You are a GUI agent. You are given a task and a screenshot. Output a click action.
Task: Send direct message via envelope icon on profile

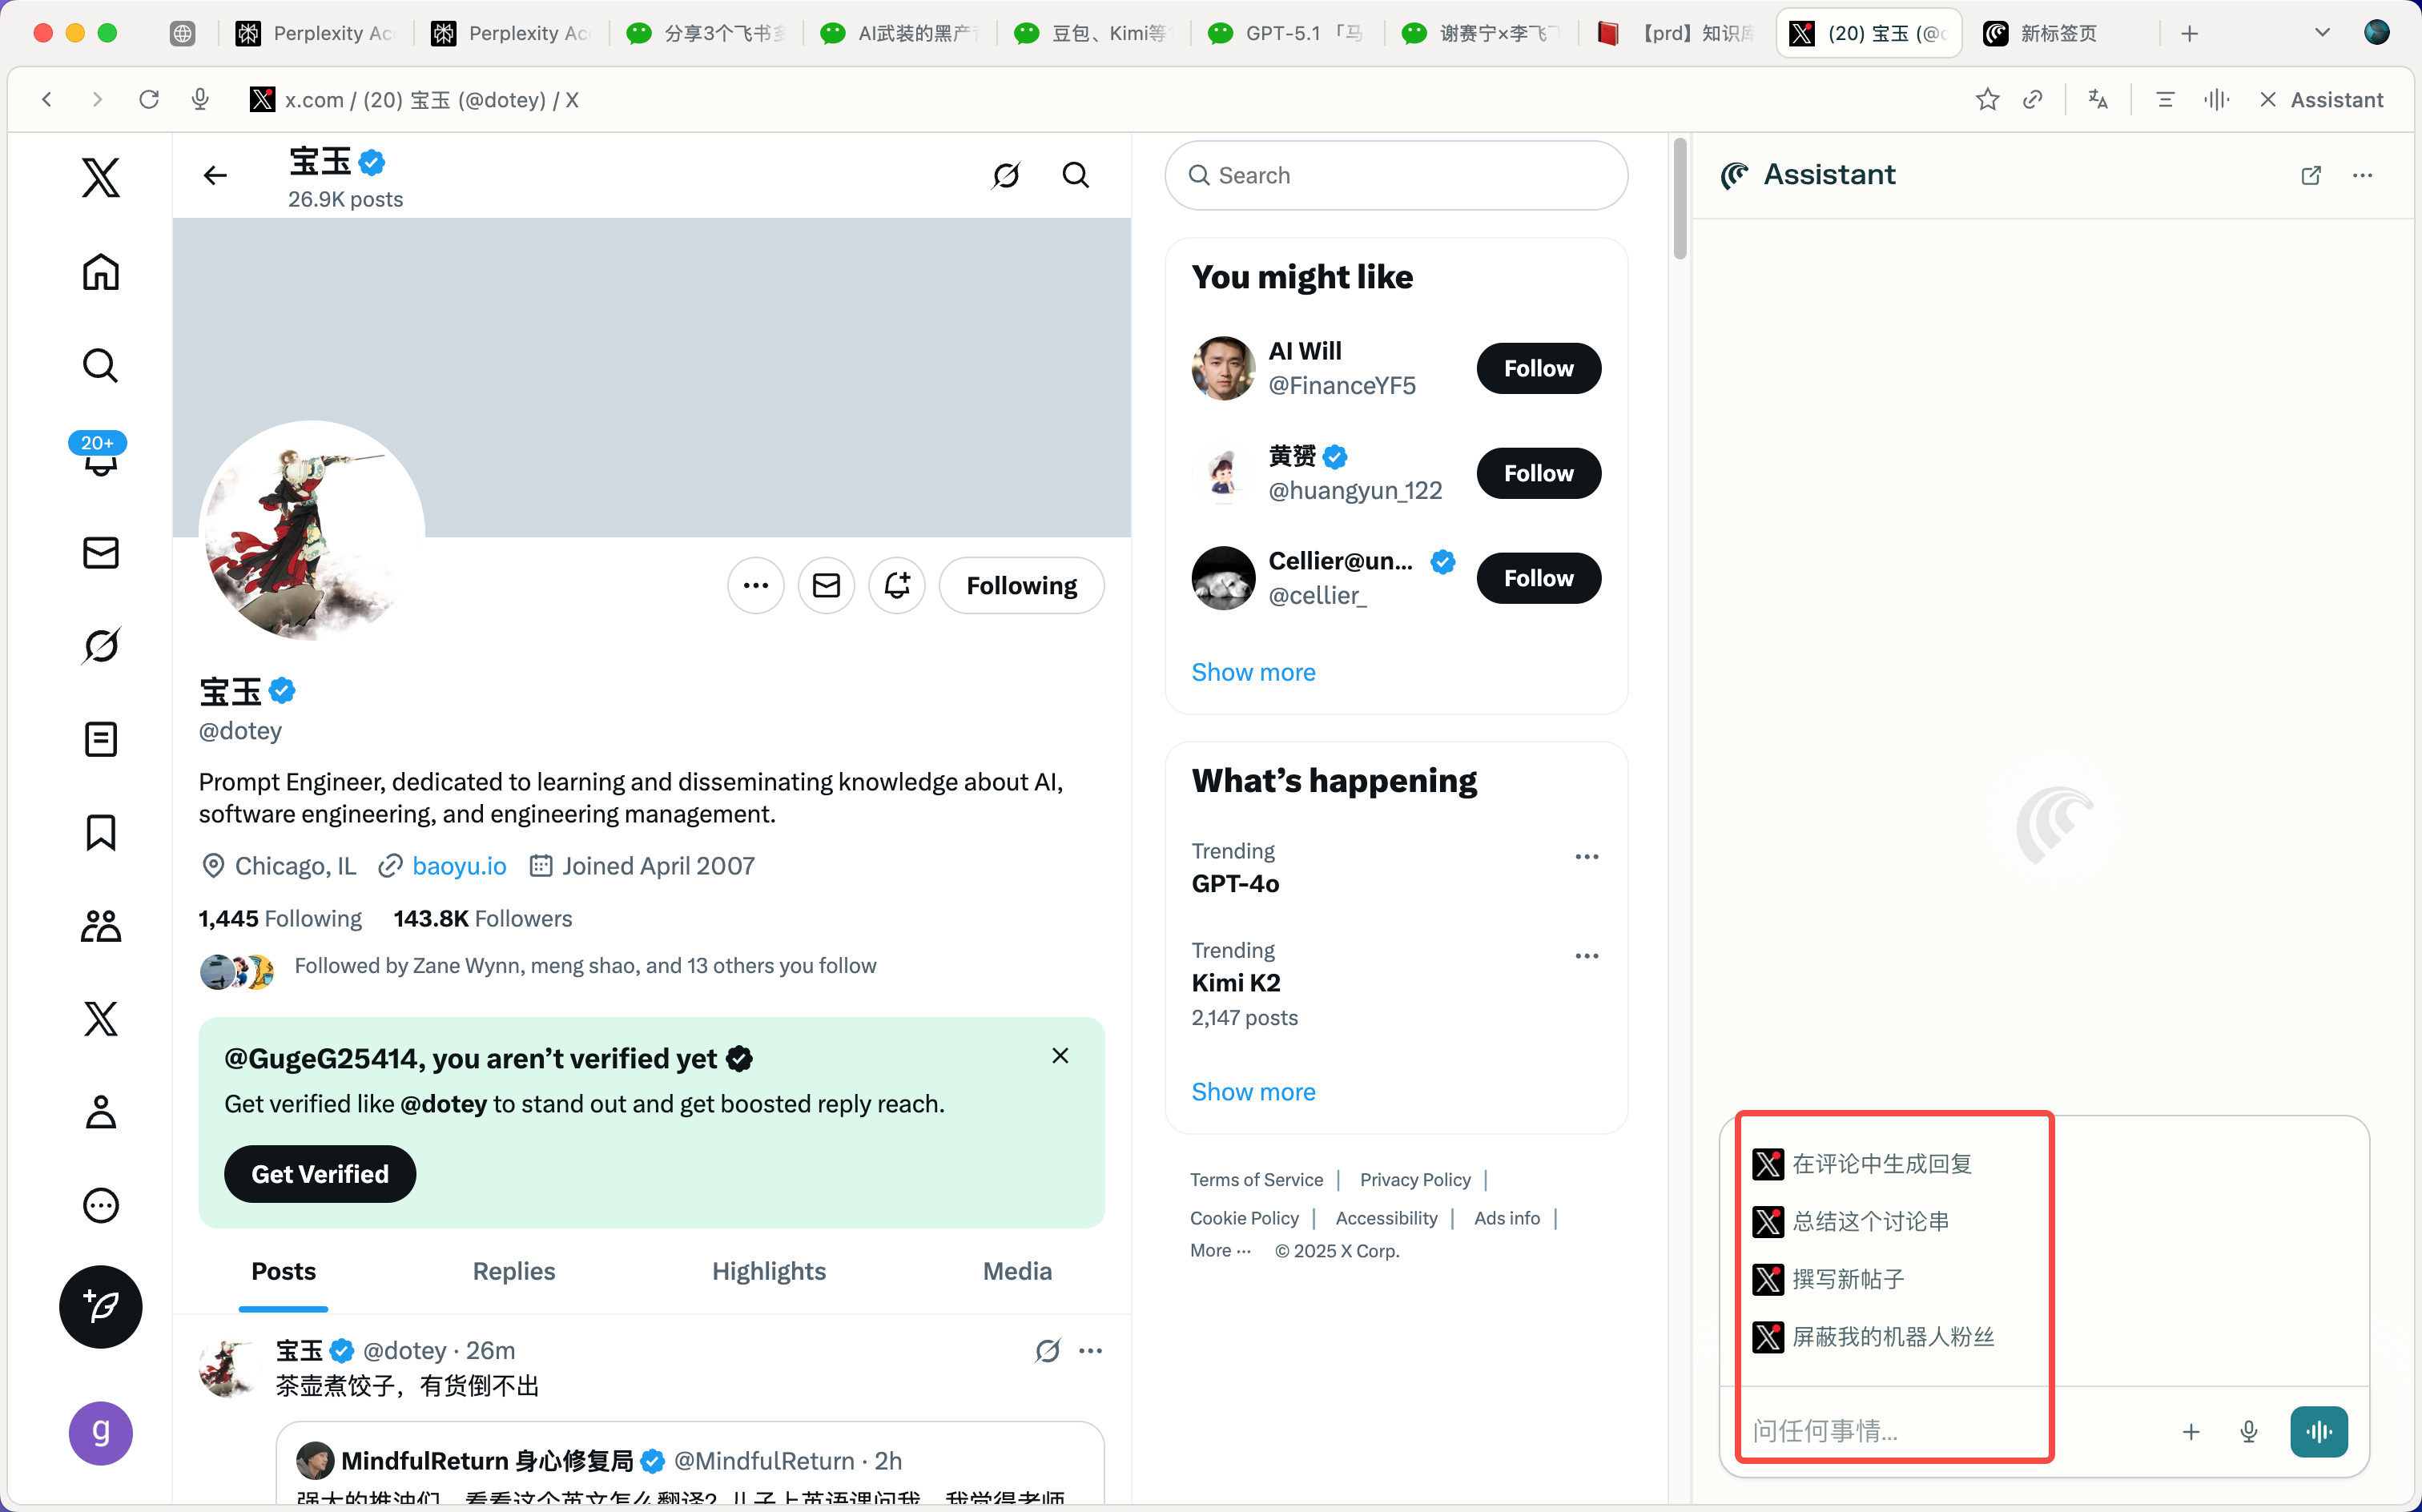826,585
